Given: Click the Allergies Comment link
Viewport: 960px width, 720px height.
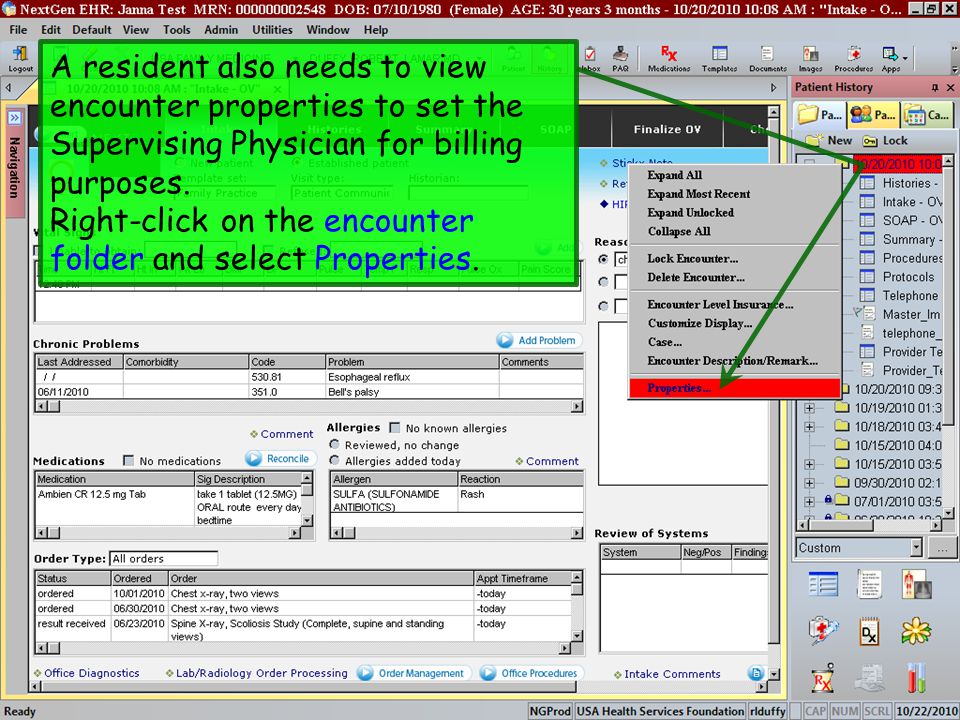Looking at the screenshot, I should tap(552, 461).
